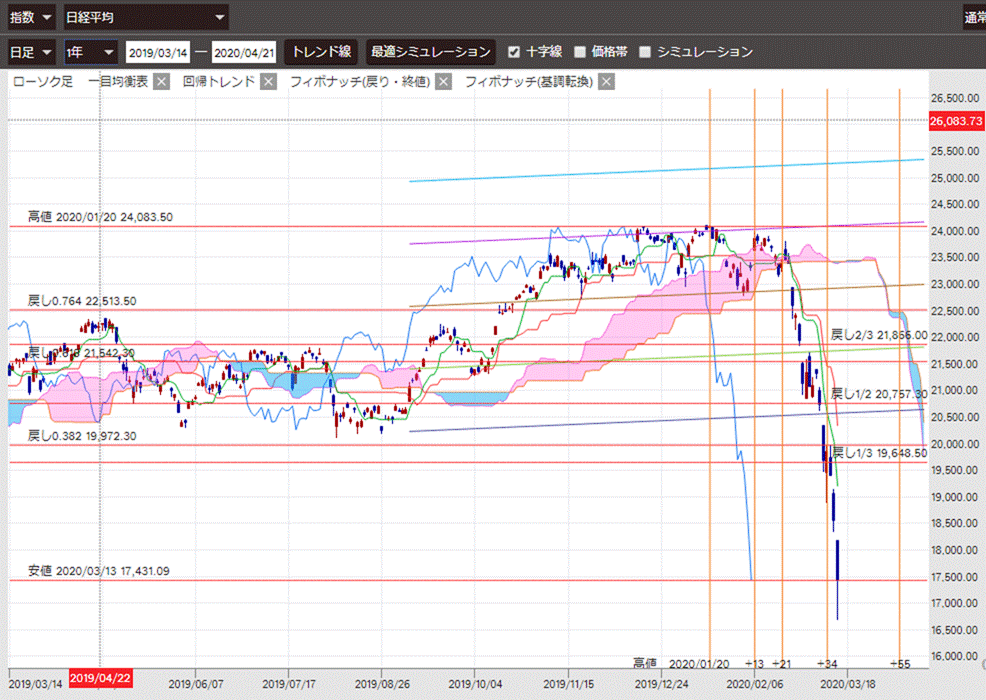
Task: Click the +13 Fibonacci time marker
Action: tap(755, 664)
